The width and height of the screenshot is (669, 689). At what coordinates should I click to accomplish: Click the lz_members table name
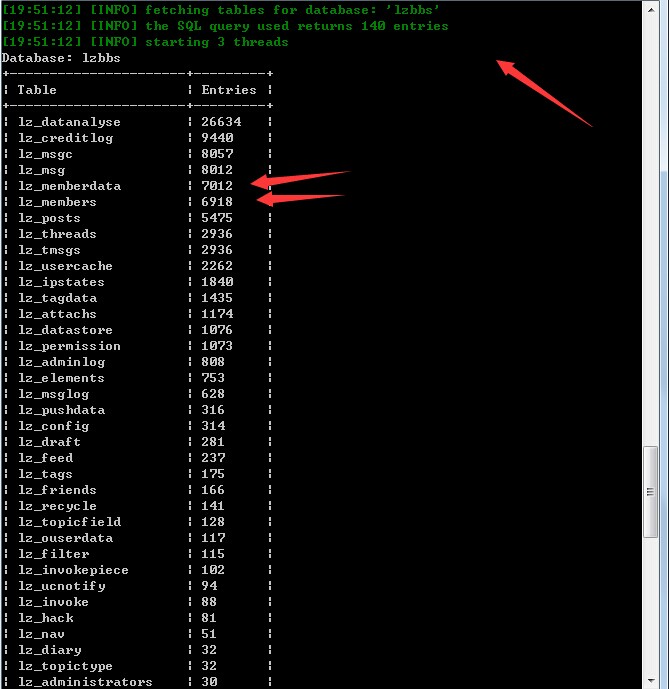(57, 202)
